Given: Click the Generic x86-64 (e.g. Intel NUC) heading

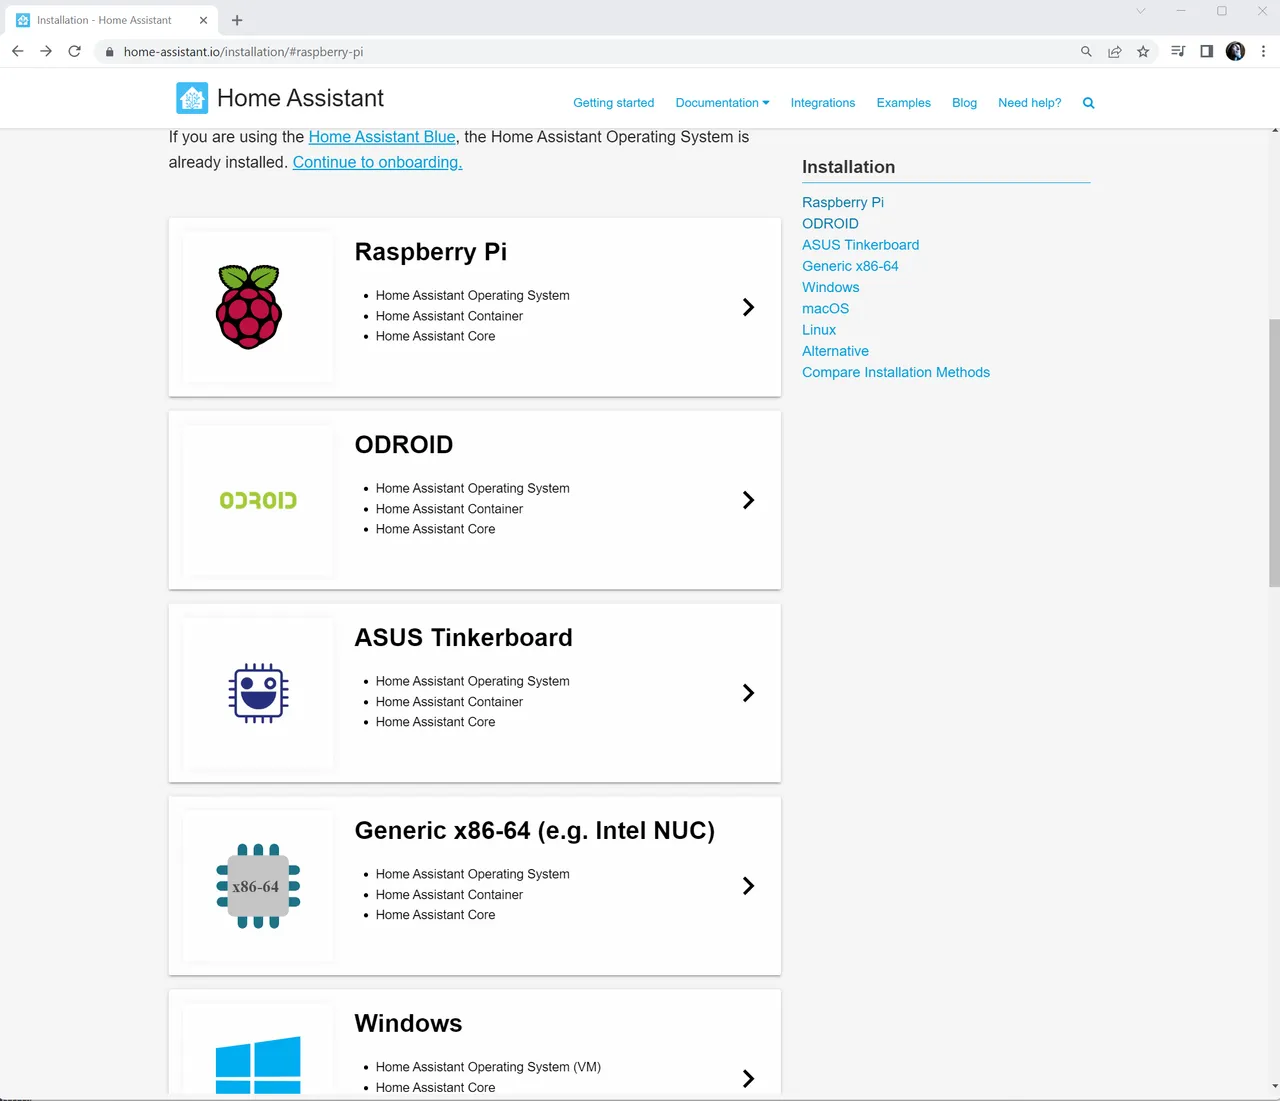Looking at the screenshot, I should pyautogui.click(x=535, y=831).
